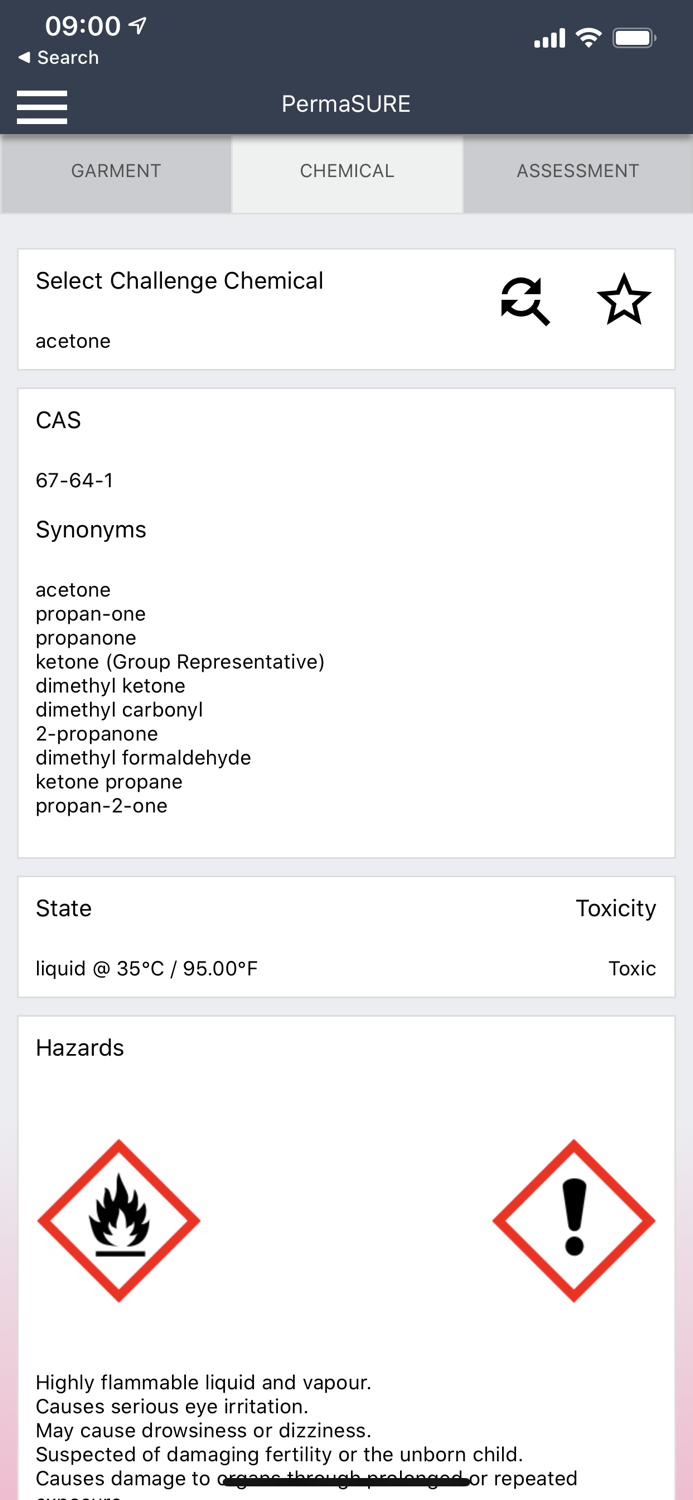
Task: Tap the Select Challenge Chemical field
Action: pos(180,281)
